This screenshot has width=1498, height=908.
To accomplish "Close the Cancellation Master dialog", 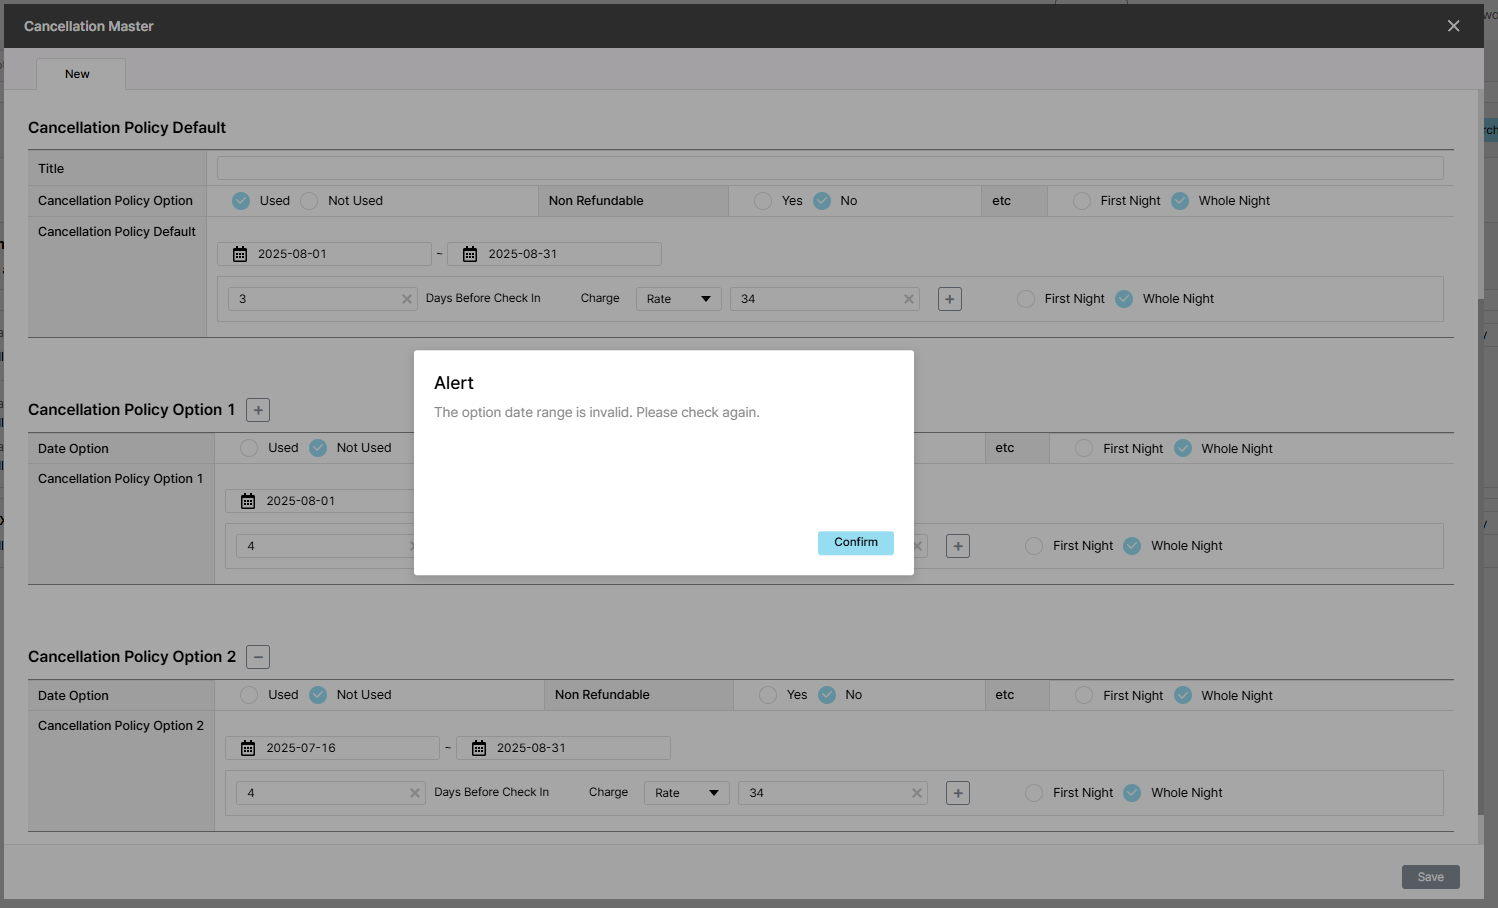I will 1454,26.
